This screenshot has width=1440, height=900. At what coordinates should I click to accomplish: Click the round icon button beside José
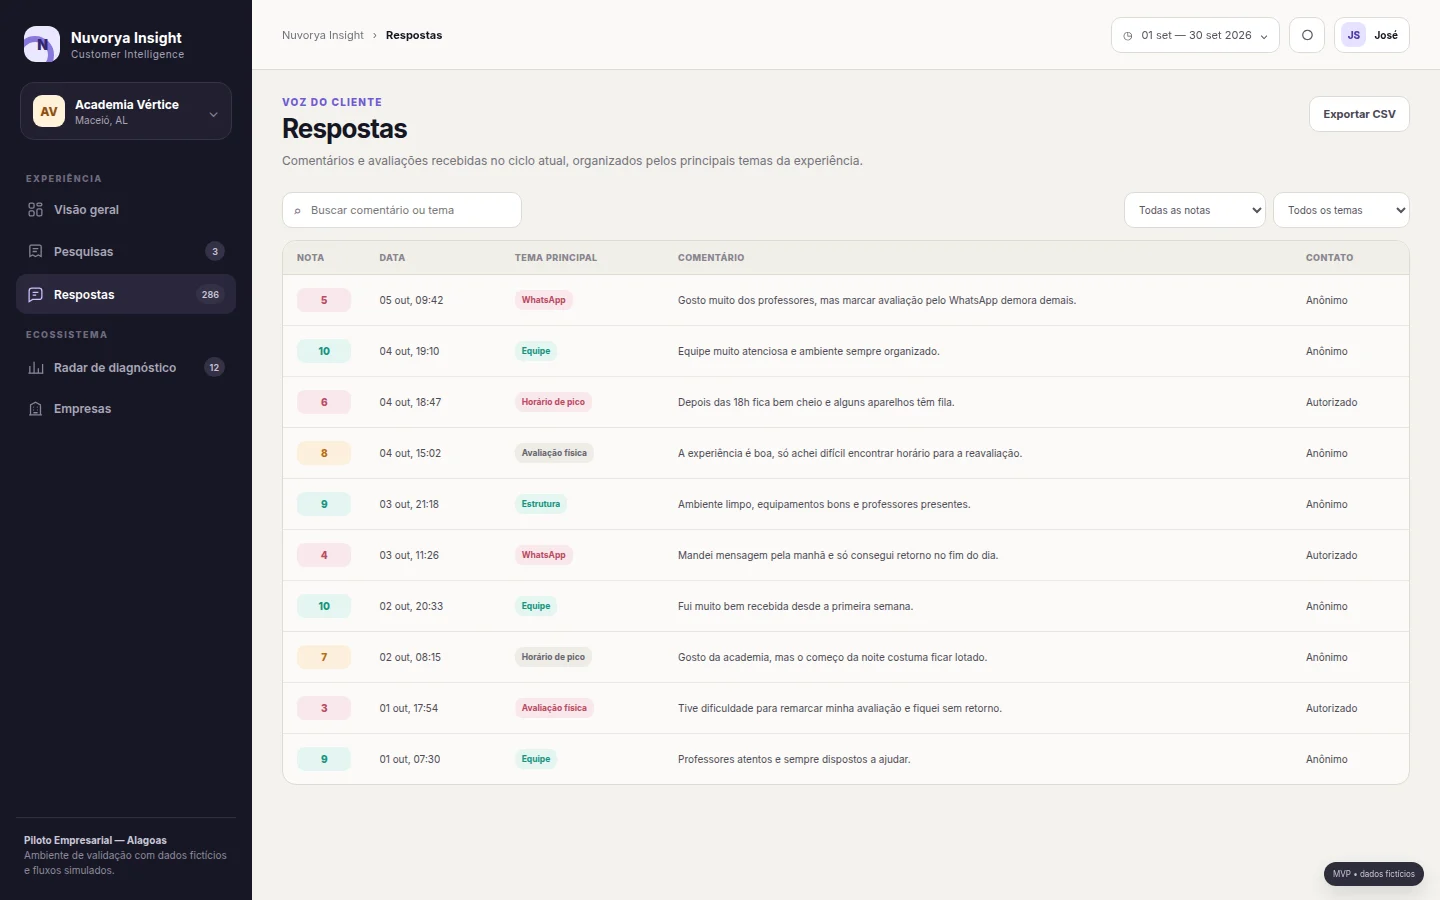[1307, 35]
